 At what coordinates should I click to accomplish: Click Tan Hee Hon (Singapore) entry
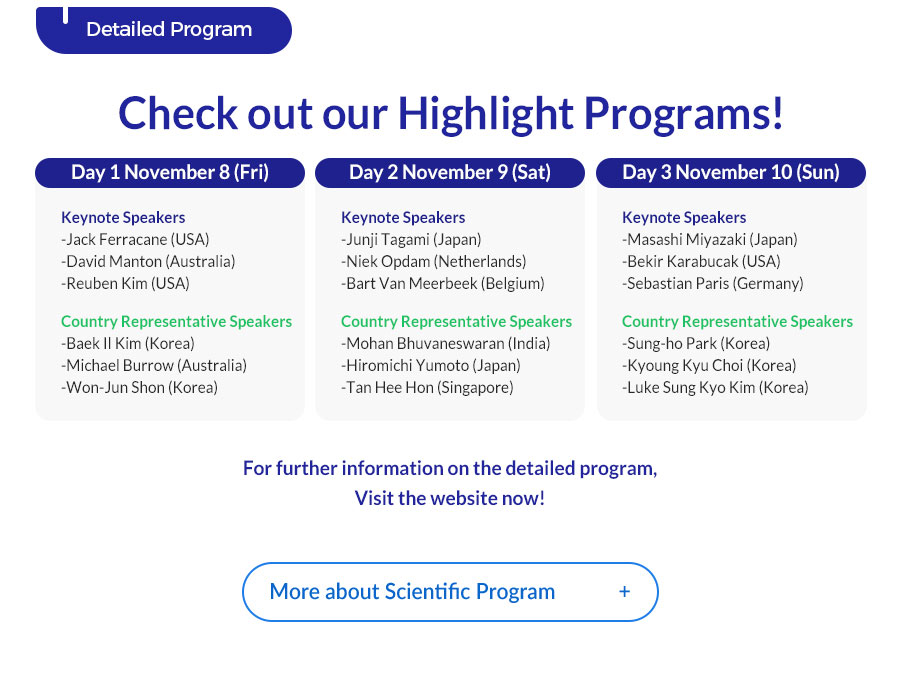click(x=428, y=388)
